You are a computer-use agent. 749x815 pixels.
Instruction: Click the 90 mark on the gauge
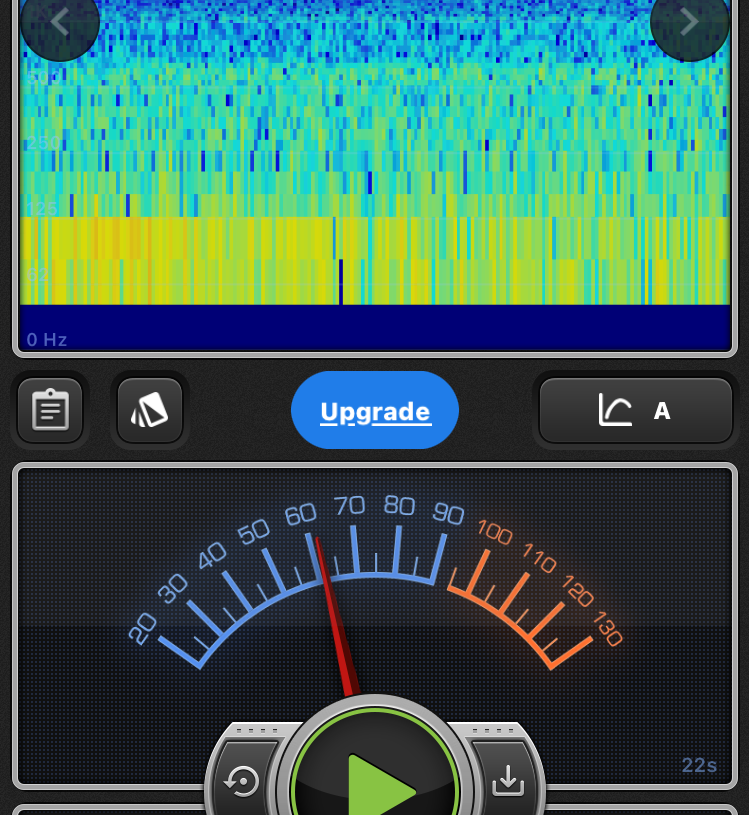click(448, 514)
